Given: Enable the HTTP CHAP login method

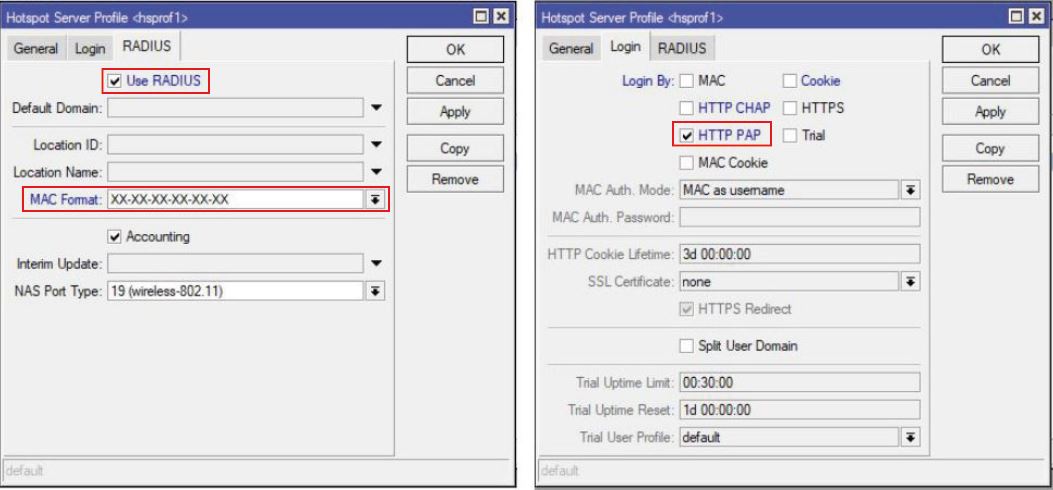Looking at the screenshot, I should tap(687, 107).
